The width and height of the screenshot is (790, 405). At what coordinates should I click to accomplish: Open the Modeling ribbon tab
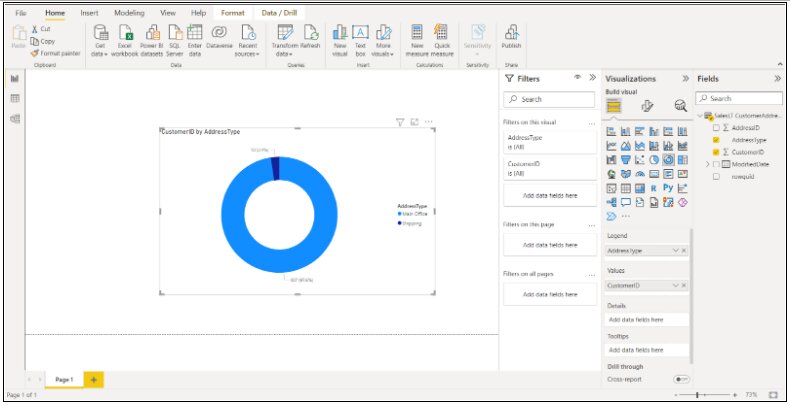click(128, 13)
